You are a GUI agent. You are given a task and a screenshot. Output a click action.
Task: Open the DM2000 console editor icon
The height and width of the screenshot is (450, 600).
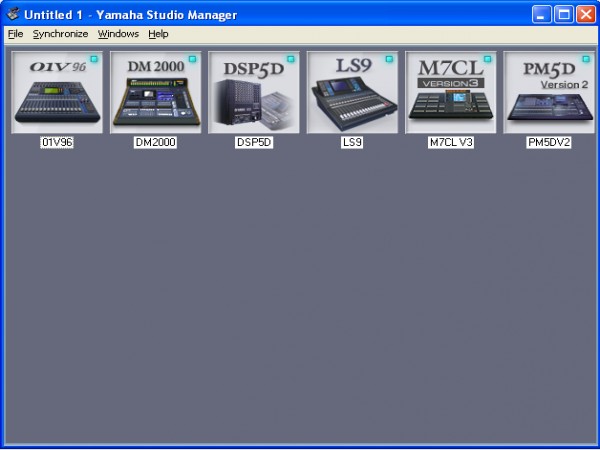(x=155, y=93)
